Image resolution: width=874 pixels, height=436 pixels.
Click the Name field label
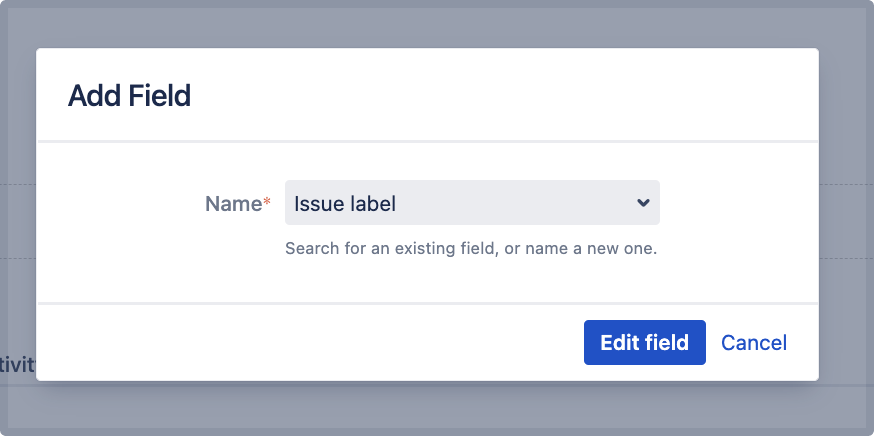click(x=233, y=204)
